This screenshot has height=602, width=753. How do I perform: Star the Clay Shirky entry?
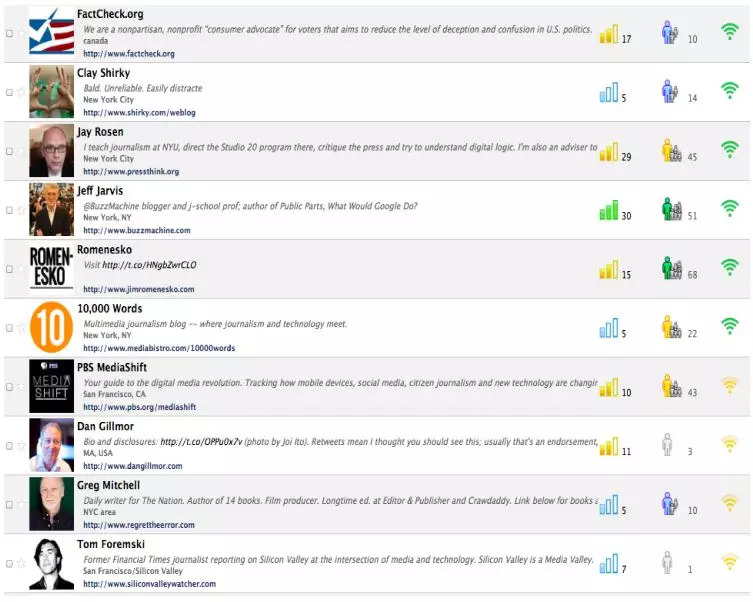click(21, 92)
